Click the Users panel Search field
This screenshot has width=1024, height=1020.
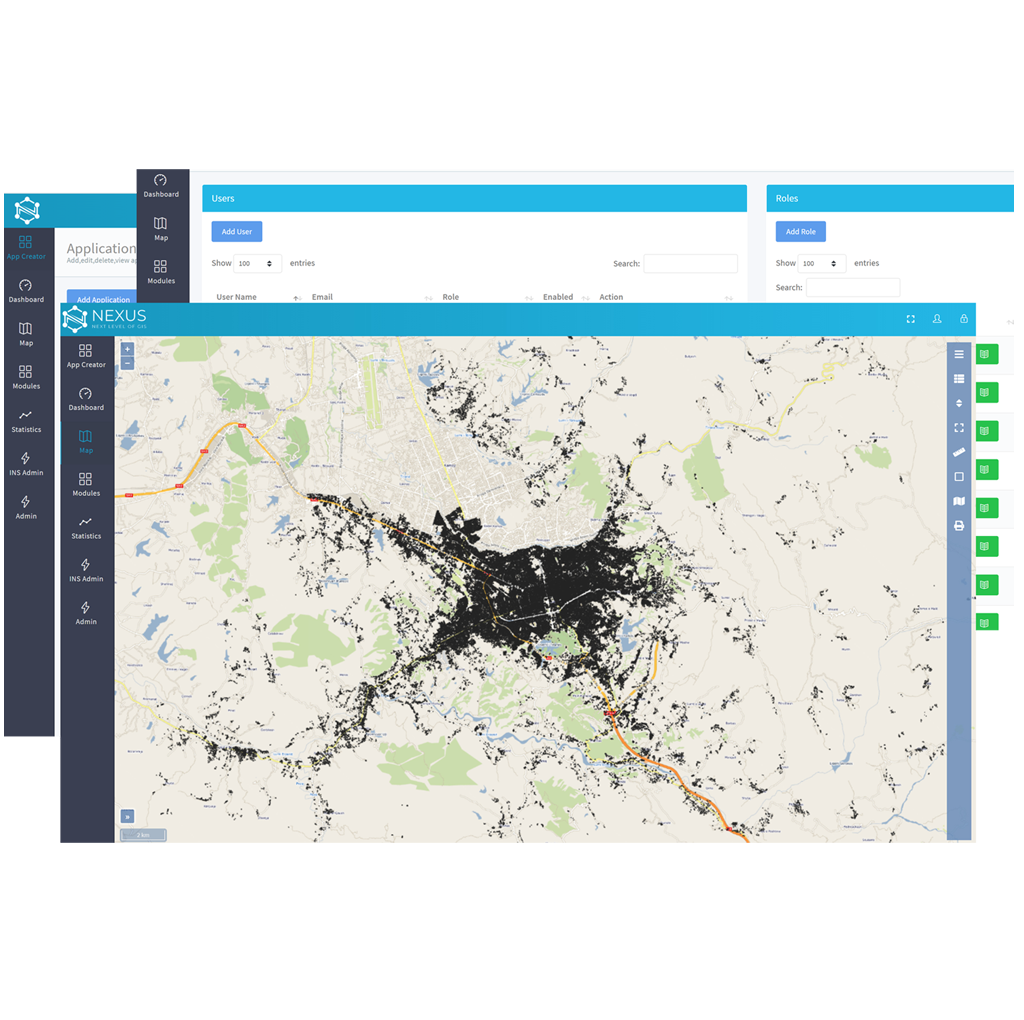pos(690,264)
